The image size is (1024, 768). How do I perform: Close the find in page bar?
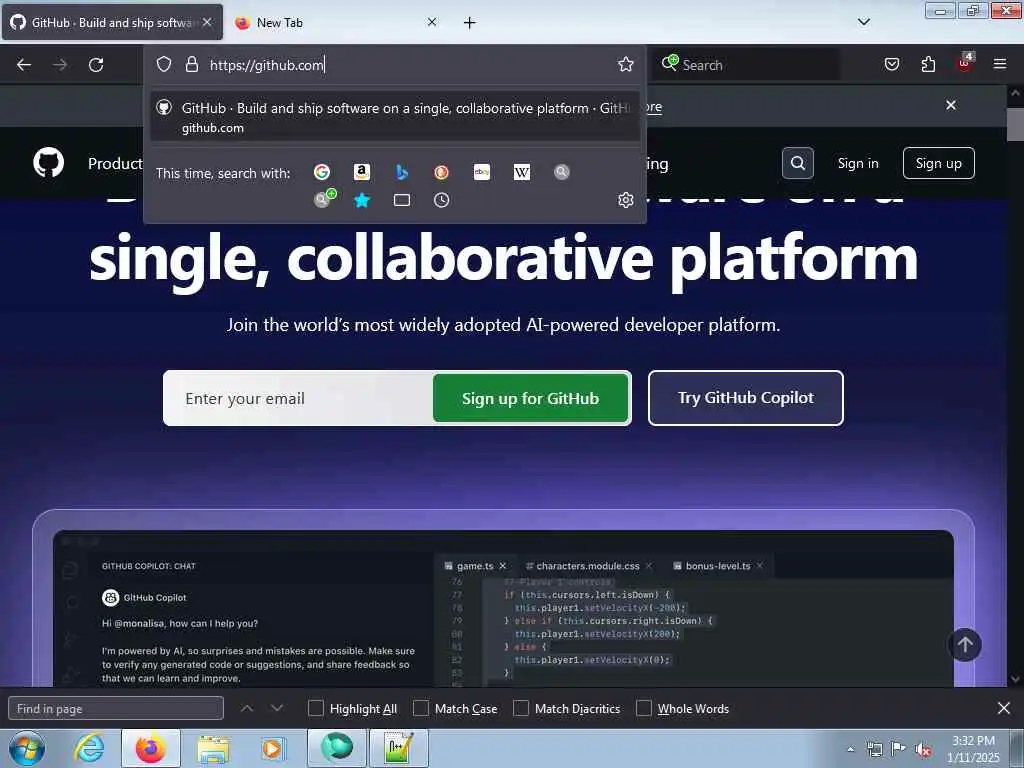(x=1004, y=708)
